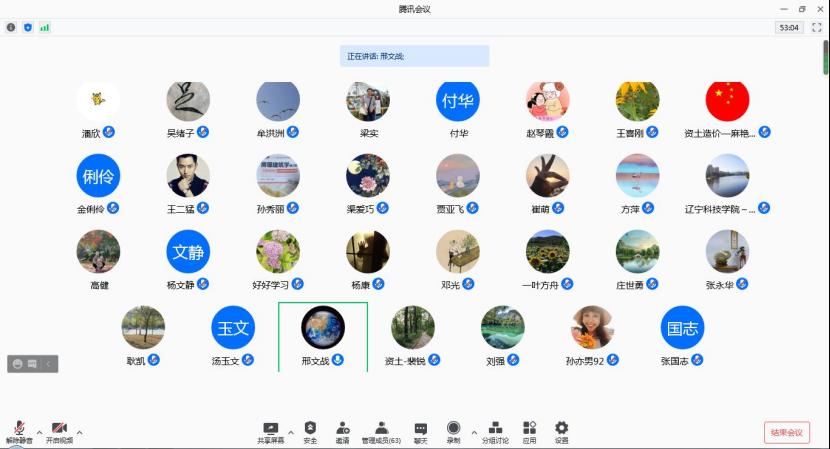This screenshot has height=449, width=830.
Task: Select 邢文战's Earth avatar thumbnail
Action: click(x=323, y=327)
